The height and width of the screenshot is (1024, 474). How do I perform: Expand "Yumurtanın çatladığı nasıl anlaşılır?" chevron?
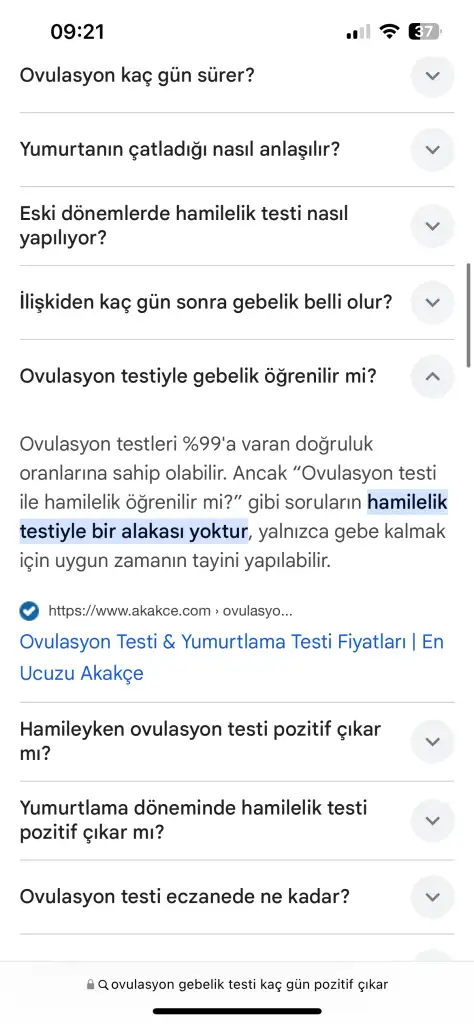click(432, 150)
